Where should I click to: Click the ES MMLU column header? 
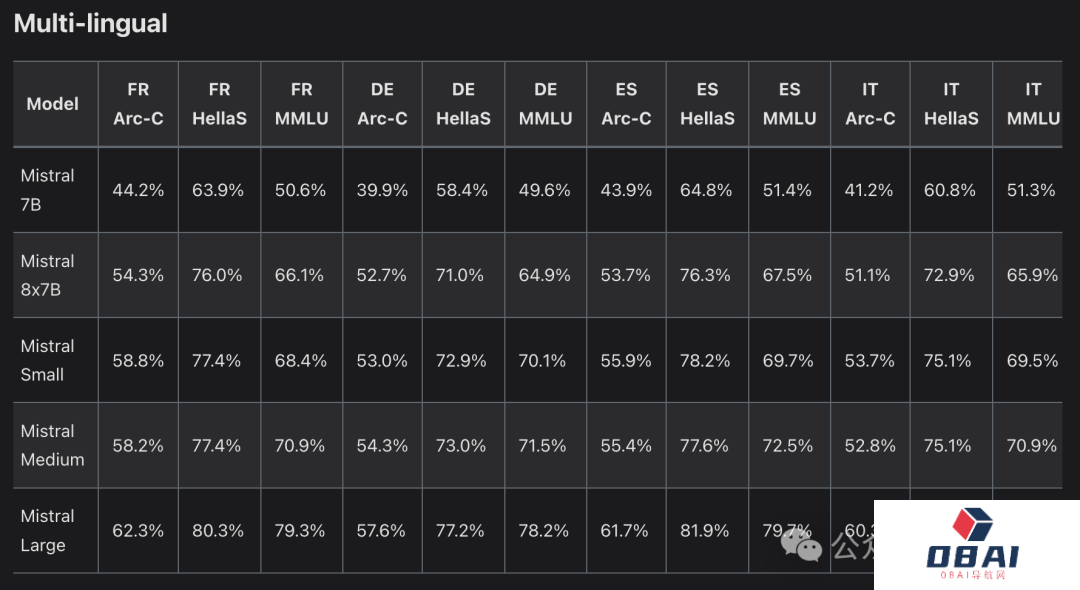[789, 104]
